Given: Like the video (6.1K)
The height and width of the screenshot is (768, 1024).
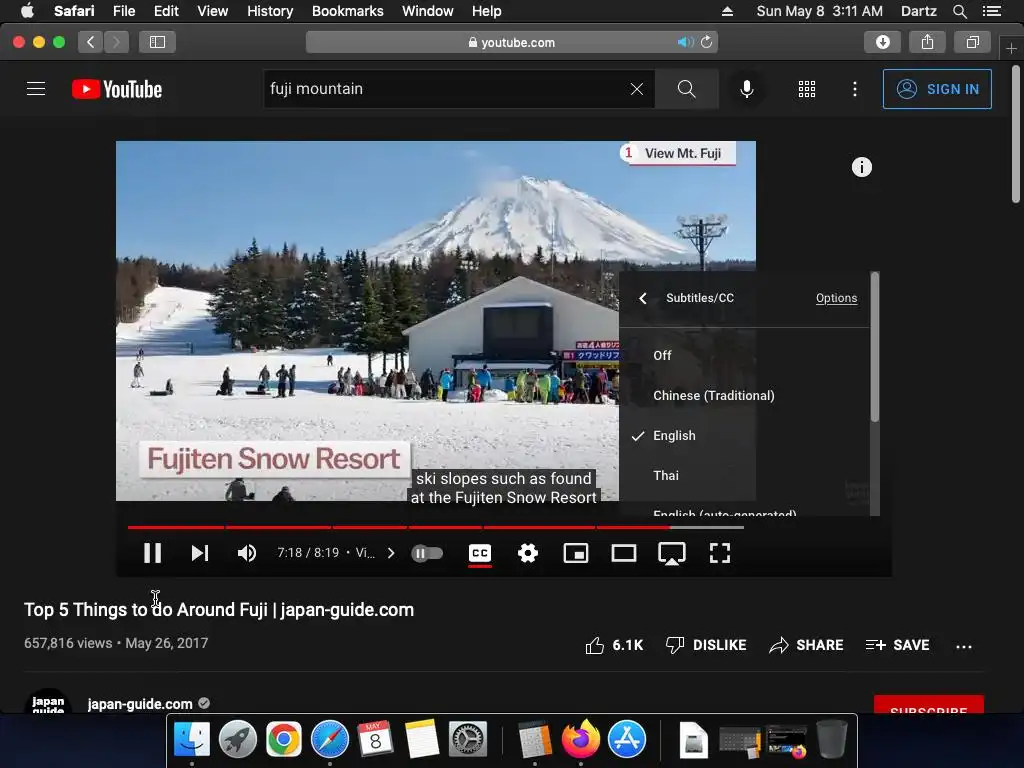Looking at the screenshot, I should (614, 645).
